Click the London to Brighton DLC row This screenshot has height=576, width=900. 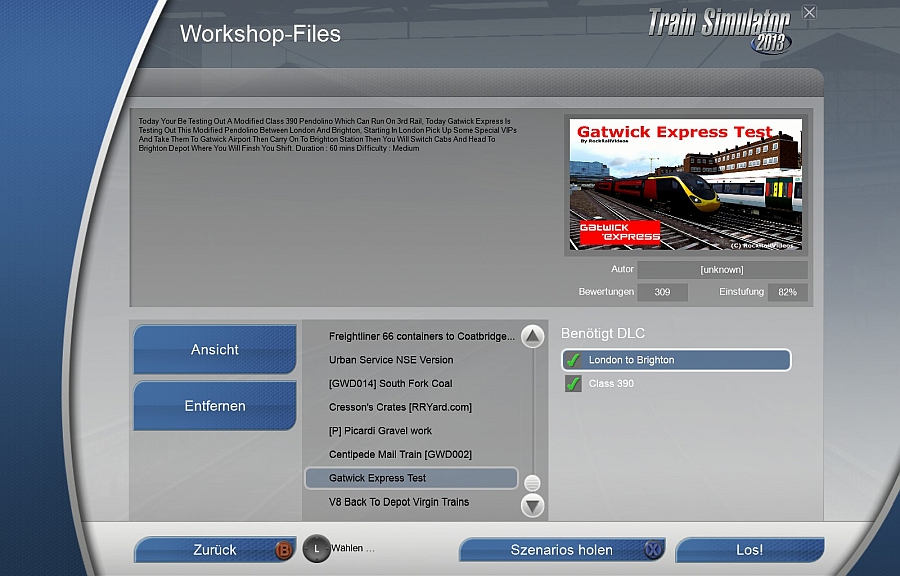tap(676, 360)
